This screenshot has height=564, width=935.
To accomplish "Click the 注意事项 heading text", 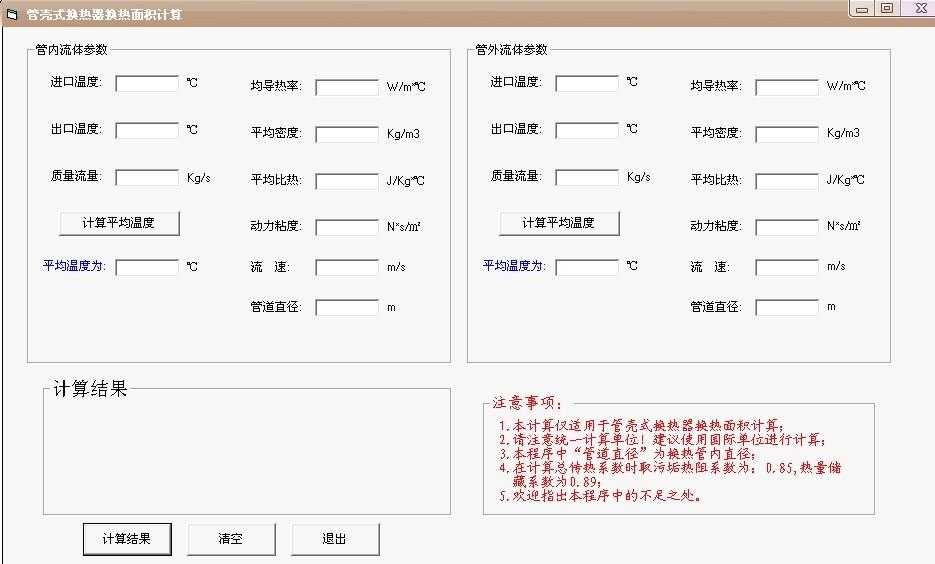I will click(527, 403).
